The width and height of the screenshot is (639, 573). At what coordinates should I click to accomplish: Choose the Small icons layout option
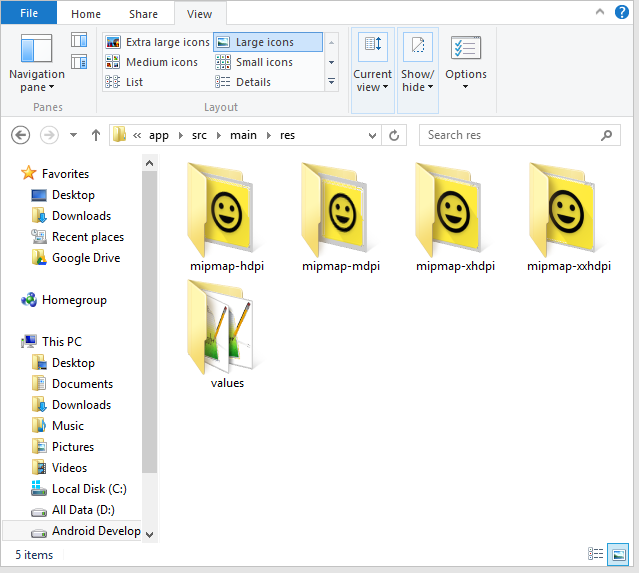[264, 62]
